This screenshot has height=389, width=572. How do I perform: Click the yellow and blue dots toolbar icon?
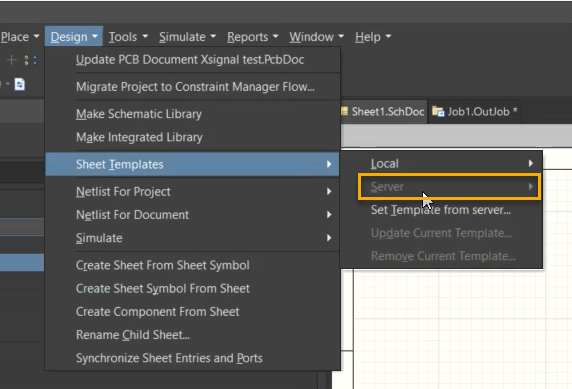click(30, 60)
